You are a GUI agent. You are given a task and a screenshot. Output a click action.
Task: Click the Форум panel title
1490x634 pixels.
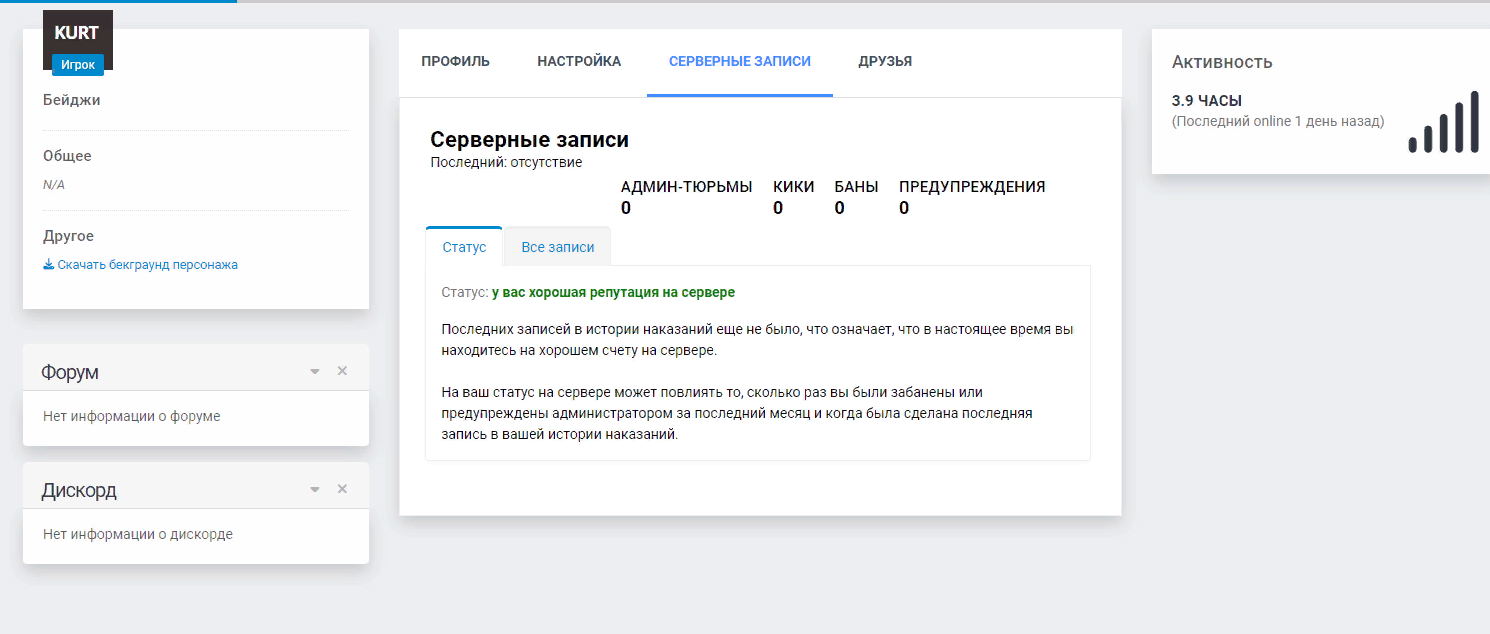coord(70,372)
